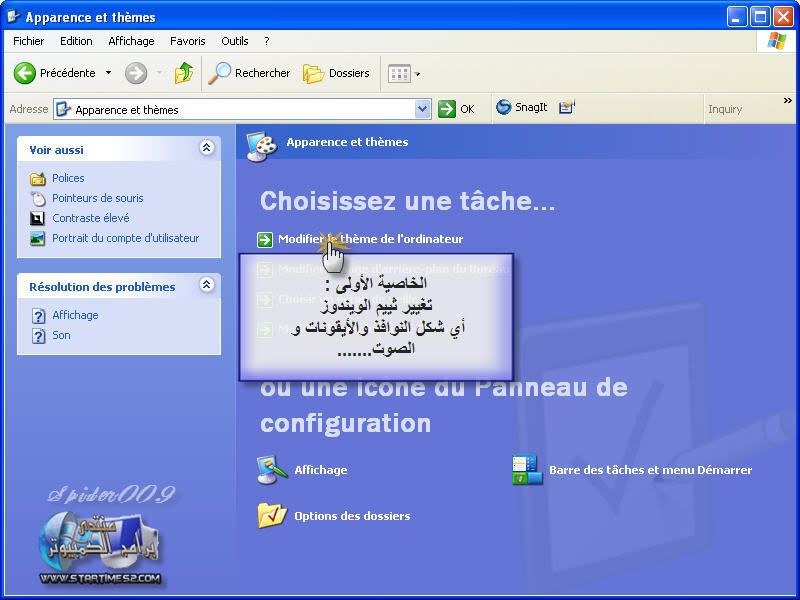Open Options des dossiers link

[352, 516]
